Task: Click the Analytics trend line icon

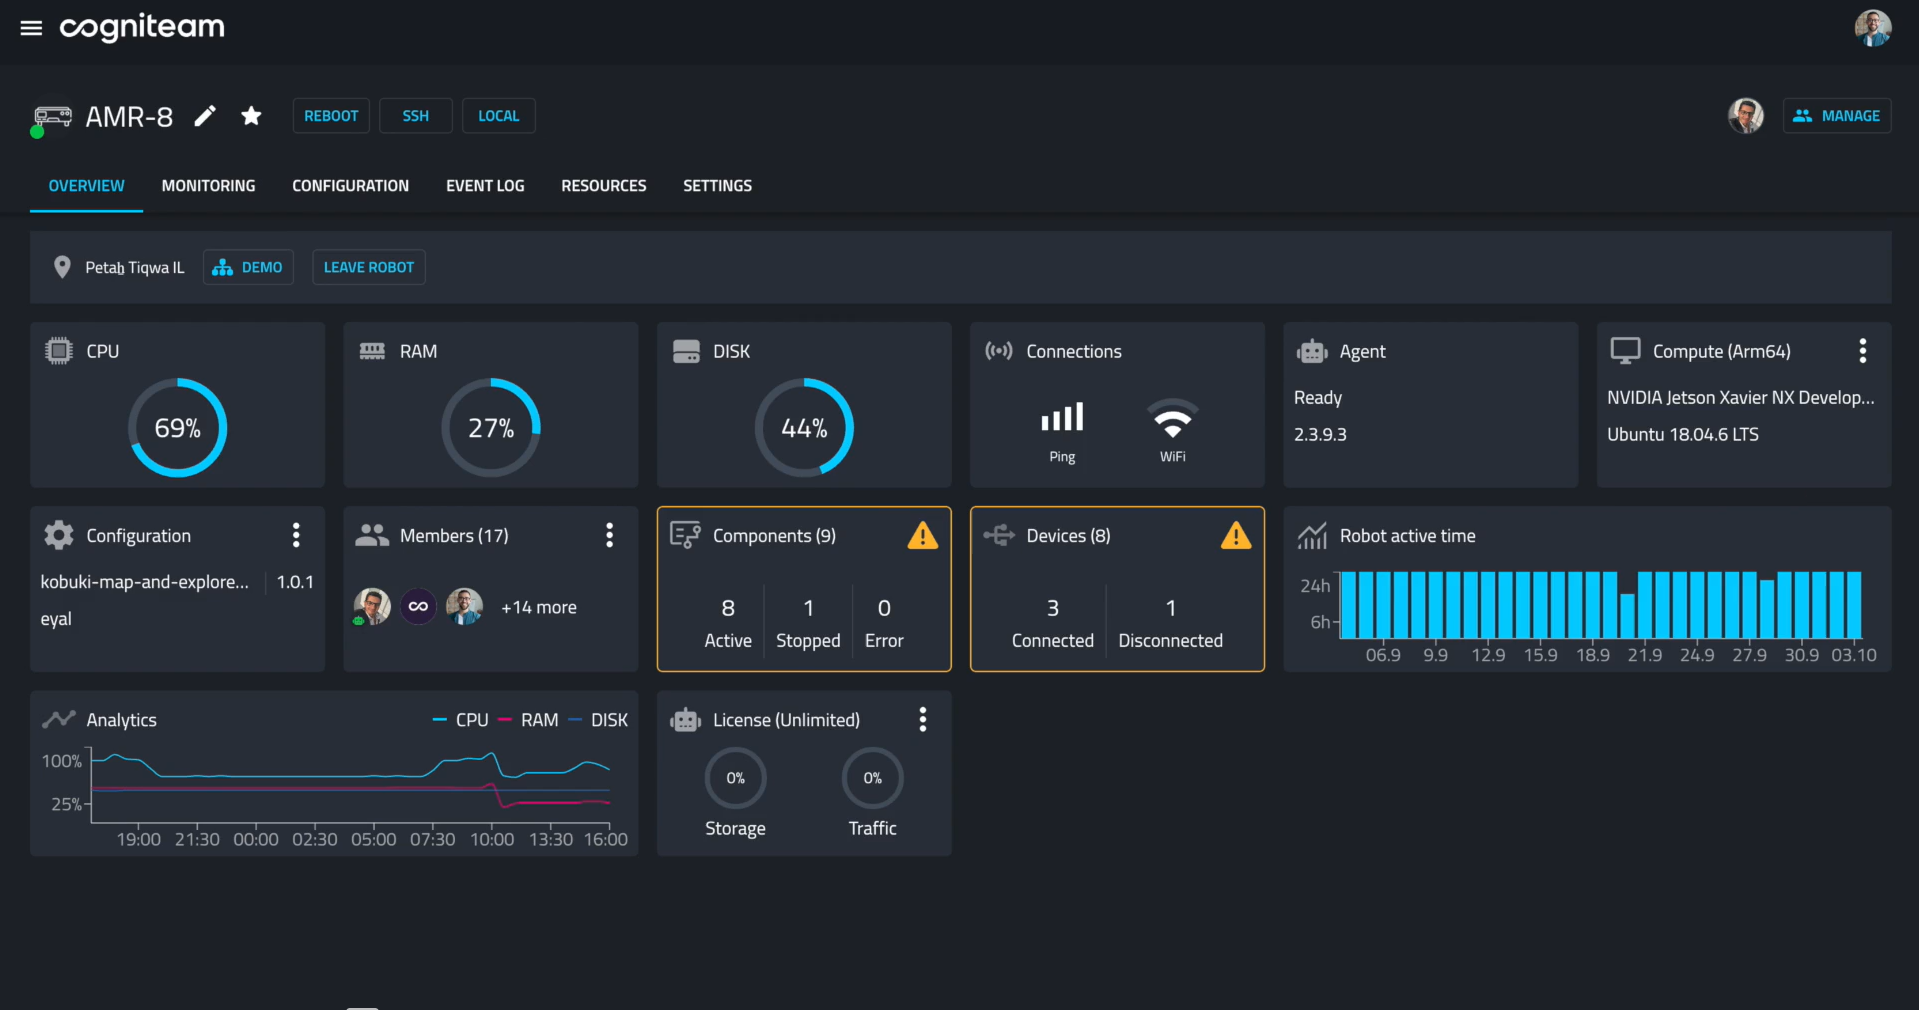Action: coord(59,719)
